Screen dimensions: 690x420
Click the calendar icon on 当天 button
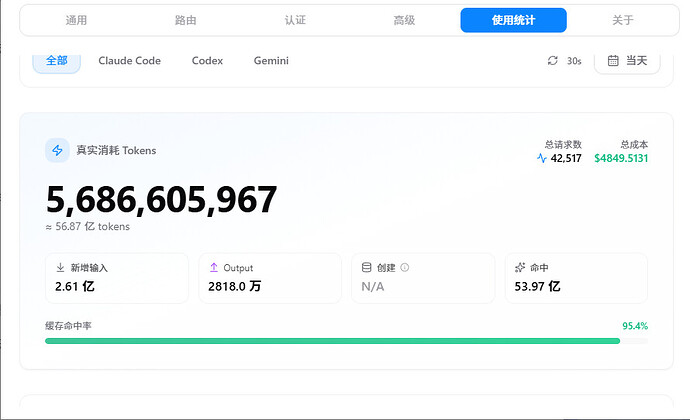click(613, 61)
